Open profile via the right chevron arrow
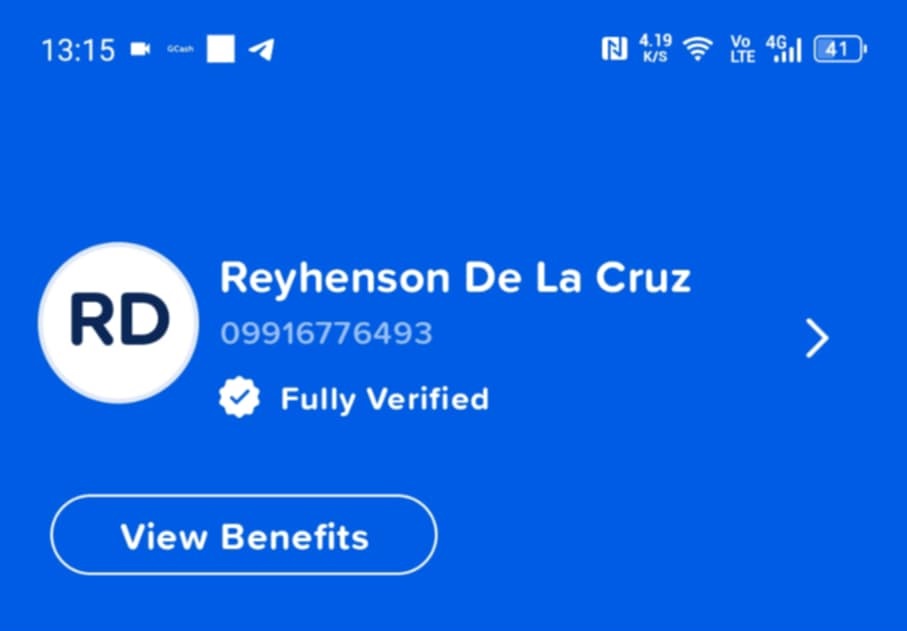Screen dimensions: 907x631 coord(817,338)
